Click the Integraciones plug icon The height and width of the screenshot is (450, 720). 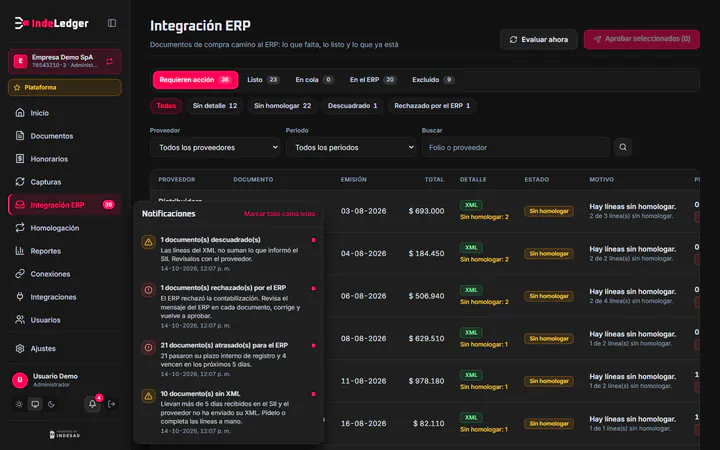click(x=20, y=297)
